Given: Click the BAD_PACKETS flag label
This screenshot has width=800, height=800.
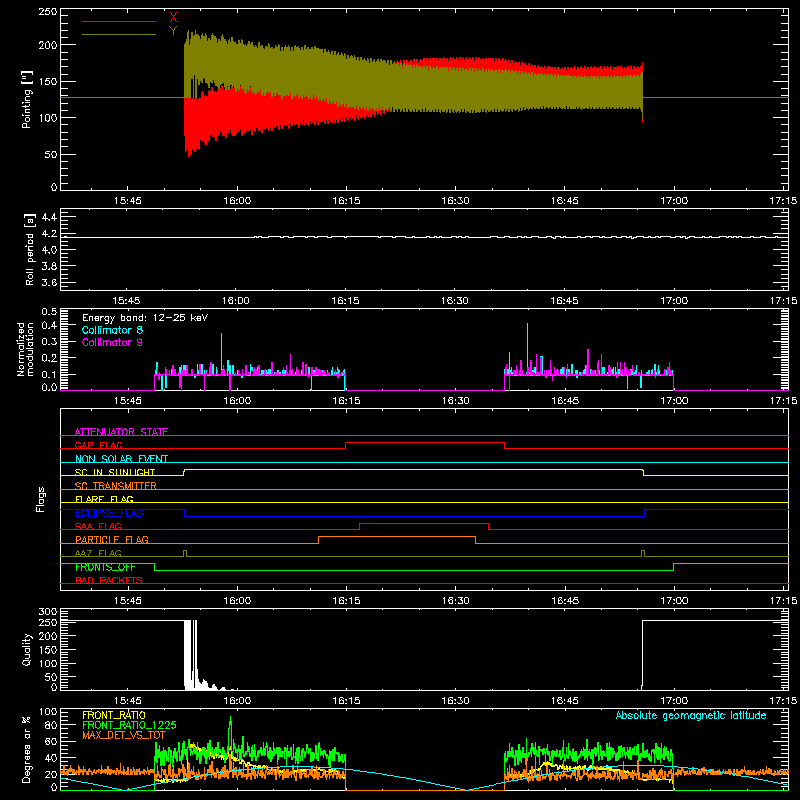Looking at the screenshot, I should (109, 580).
